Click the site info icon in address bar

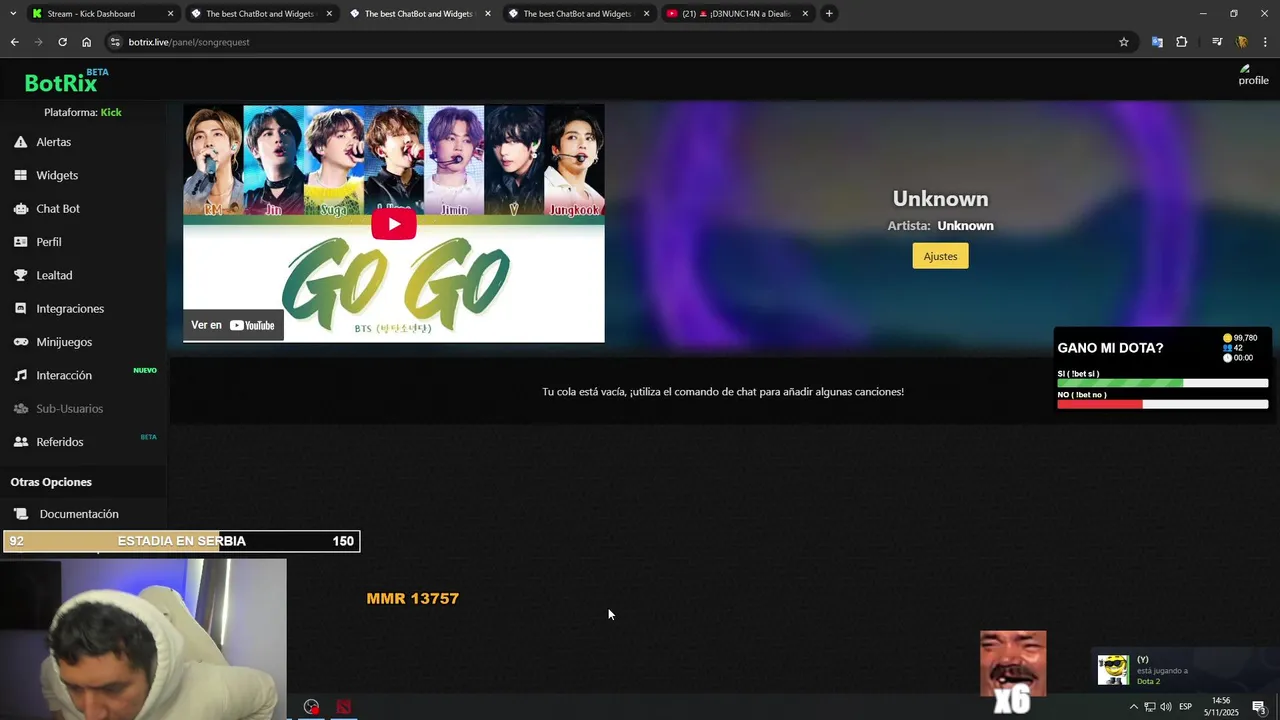point(115,42)
